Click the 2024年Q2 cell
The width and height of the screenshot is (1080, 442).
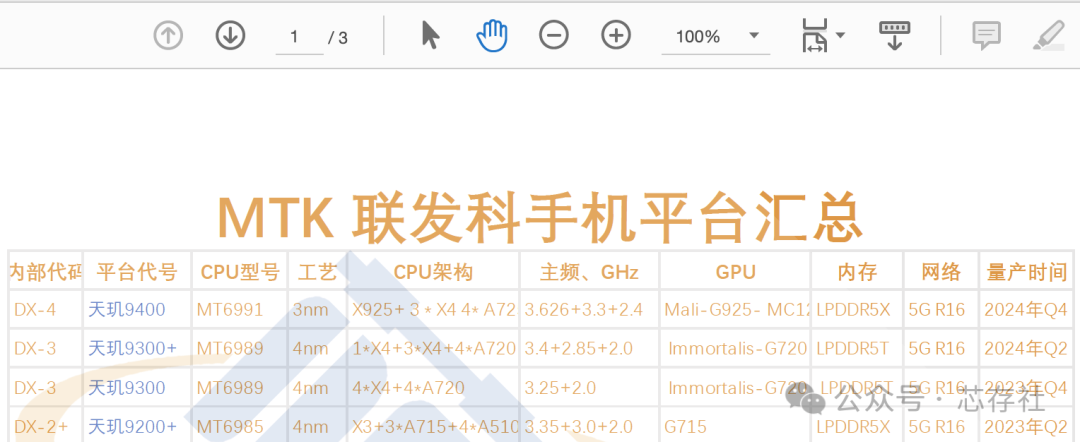(1026, 348)
